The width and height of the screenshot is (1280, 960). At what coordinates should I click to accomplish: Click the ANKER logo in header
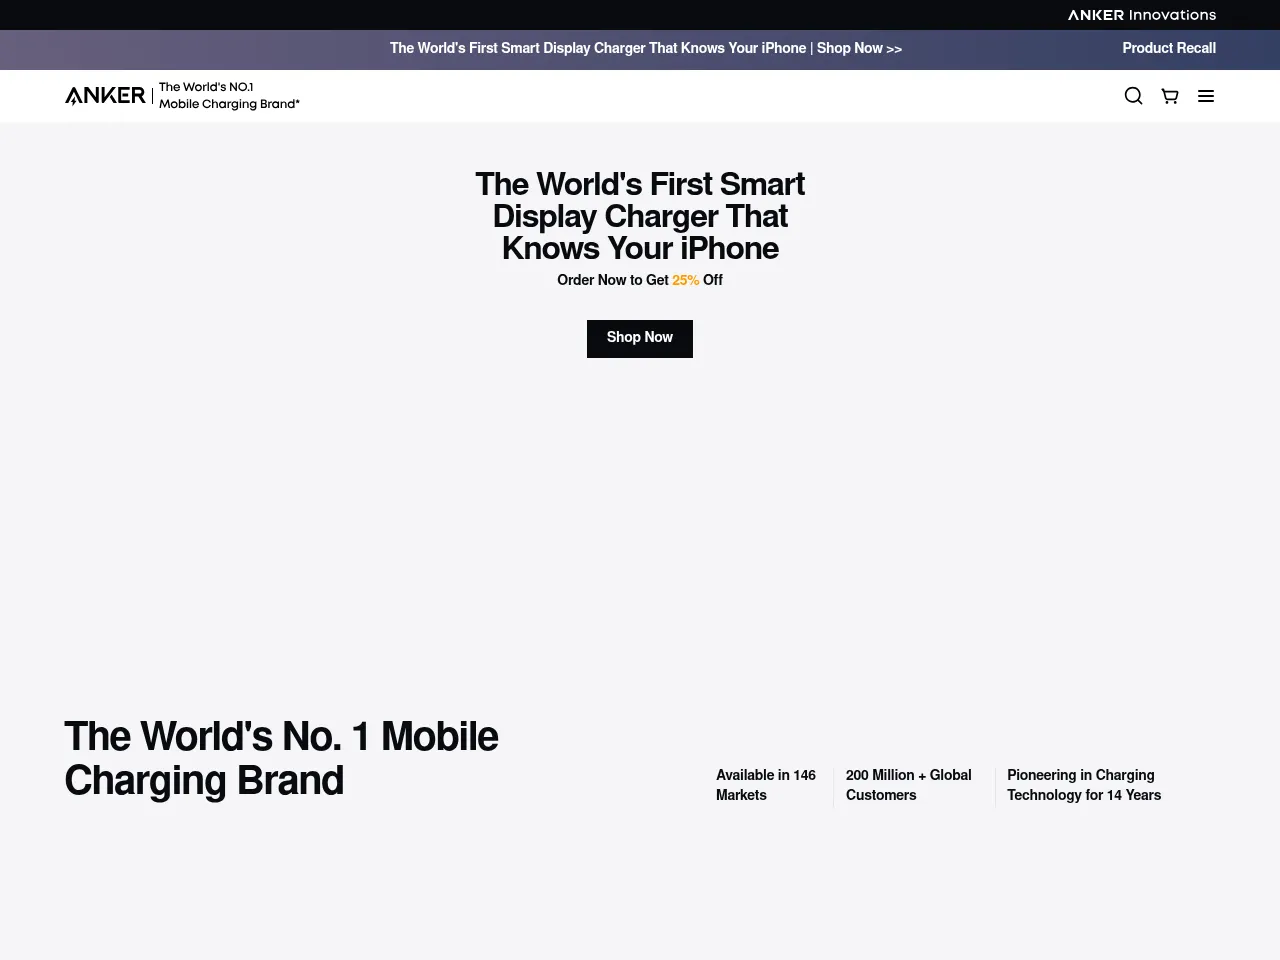105,96
